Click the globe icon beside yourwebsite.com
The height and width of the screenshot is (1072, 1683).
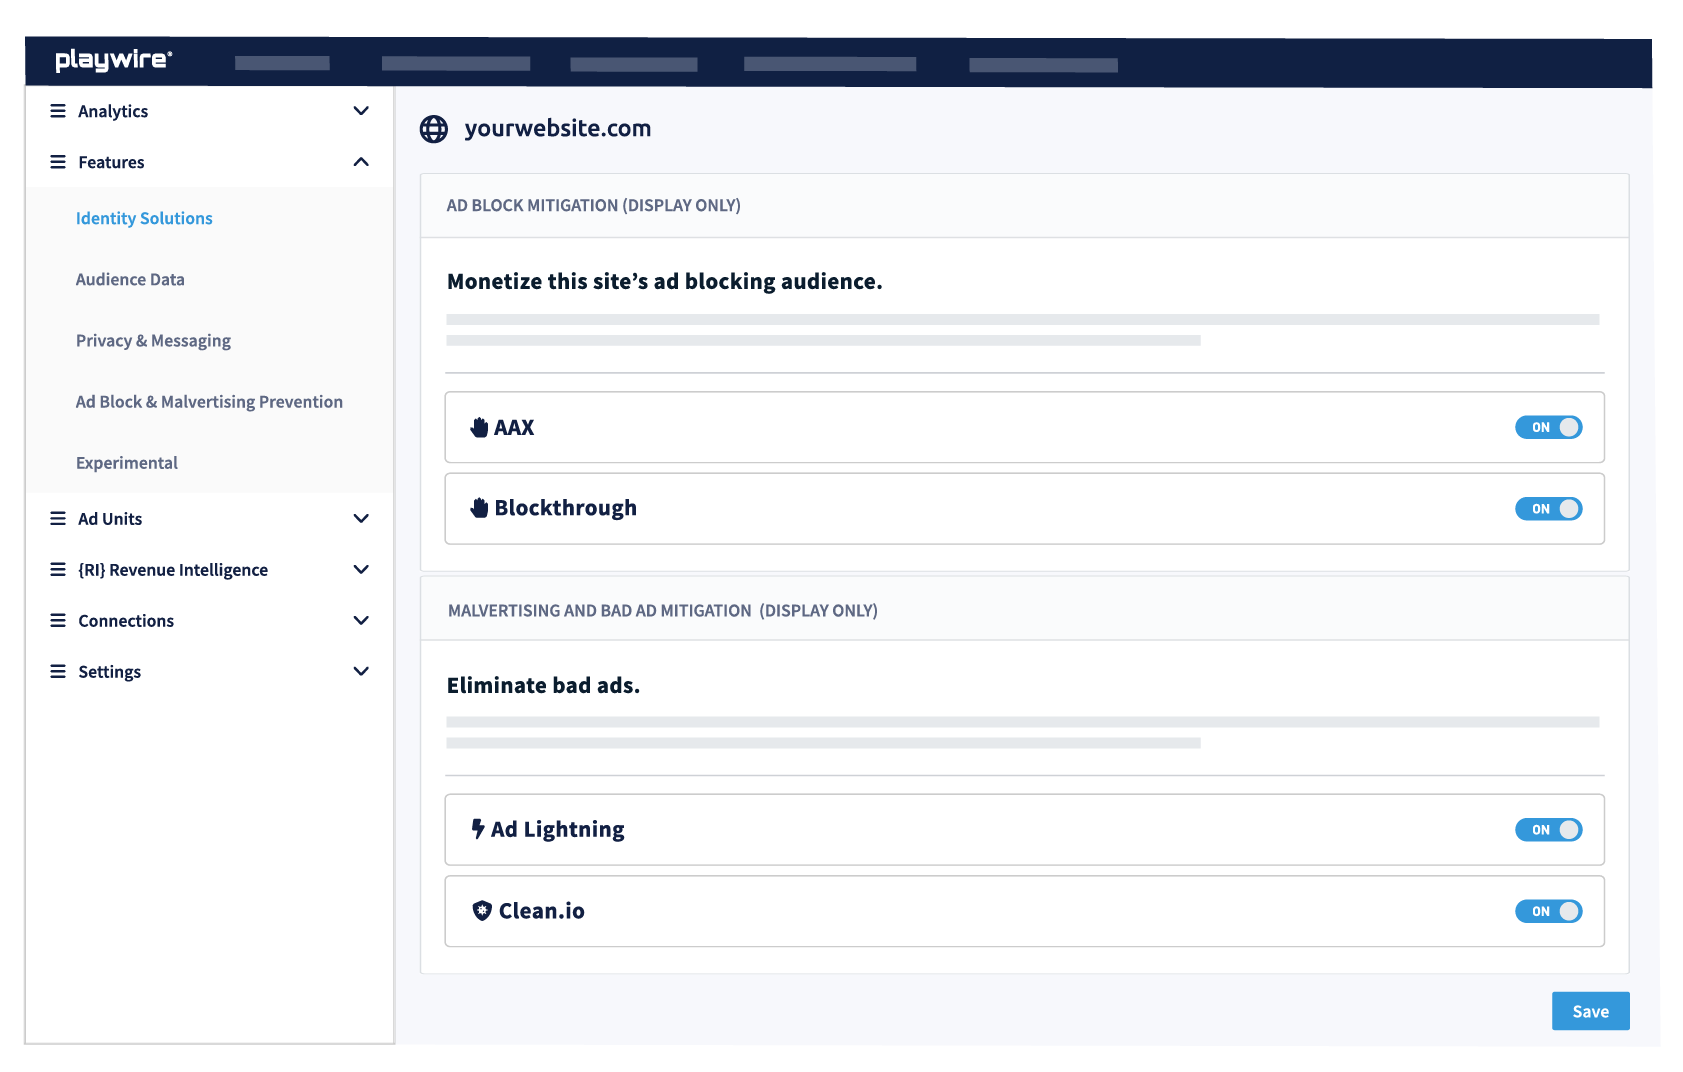434,129
